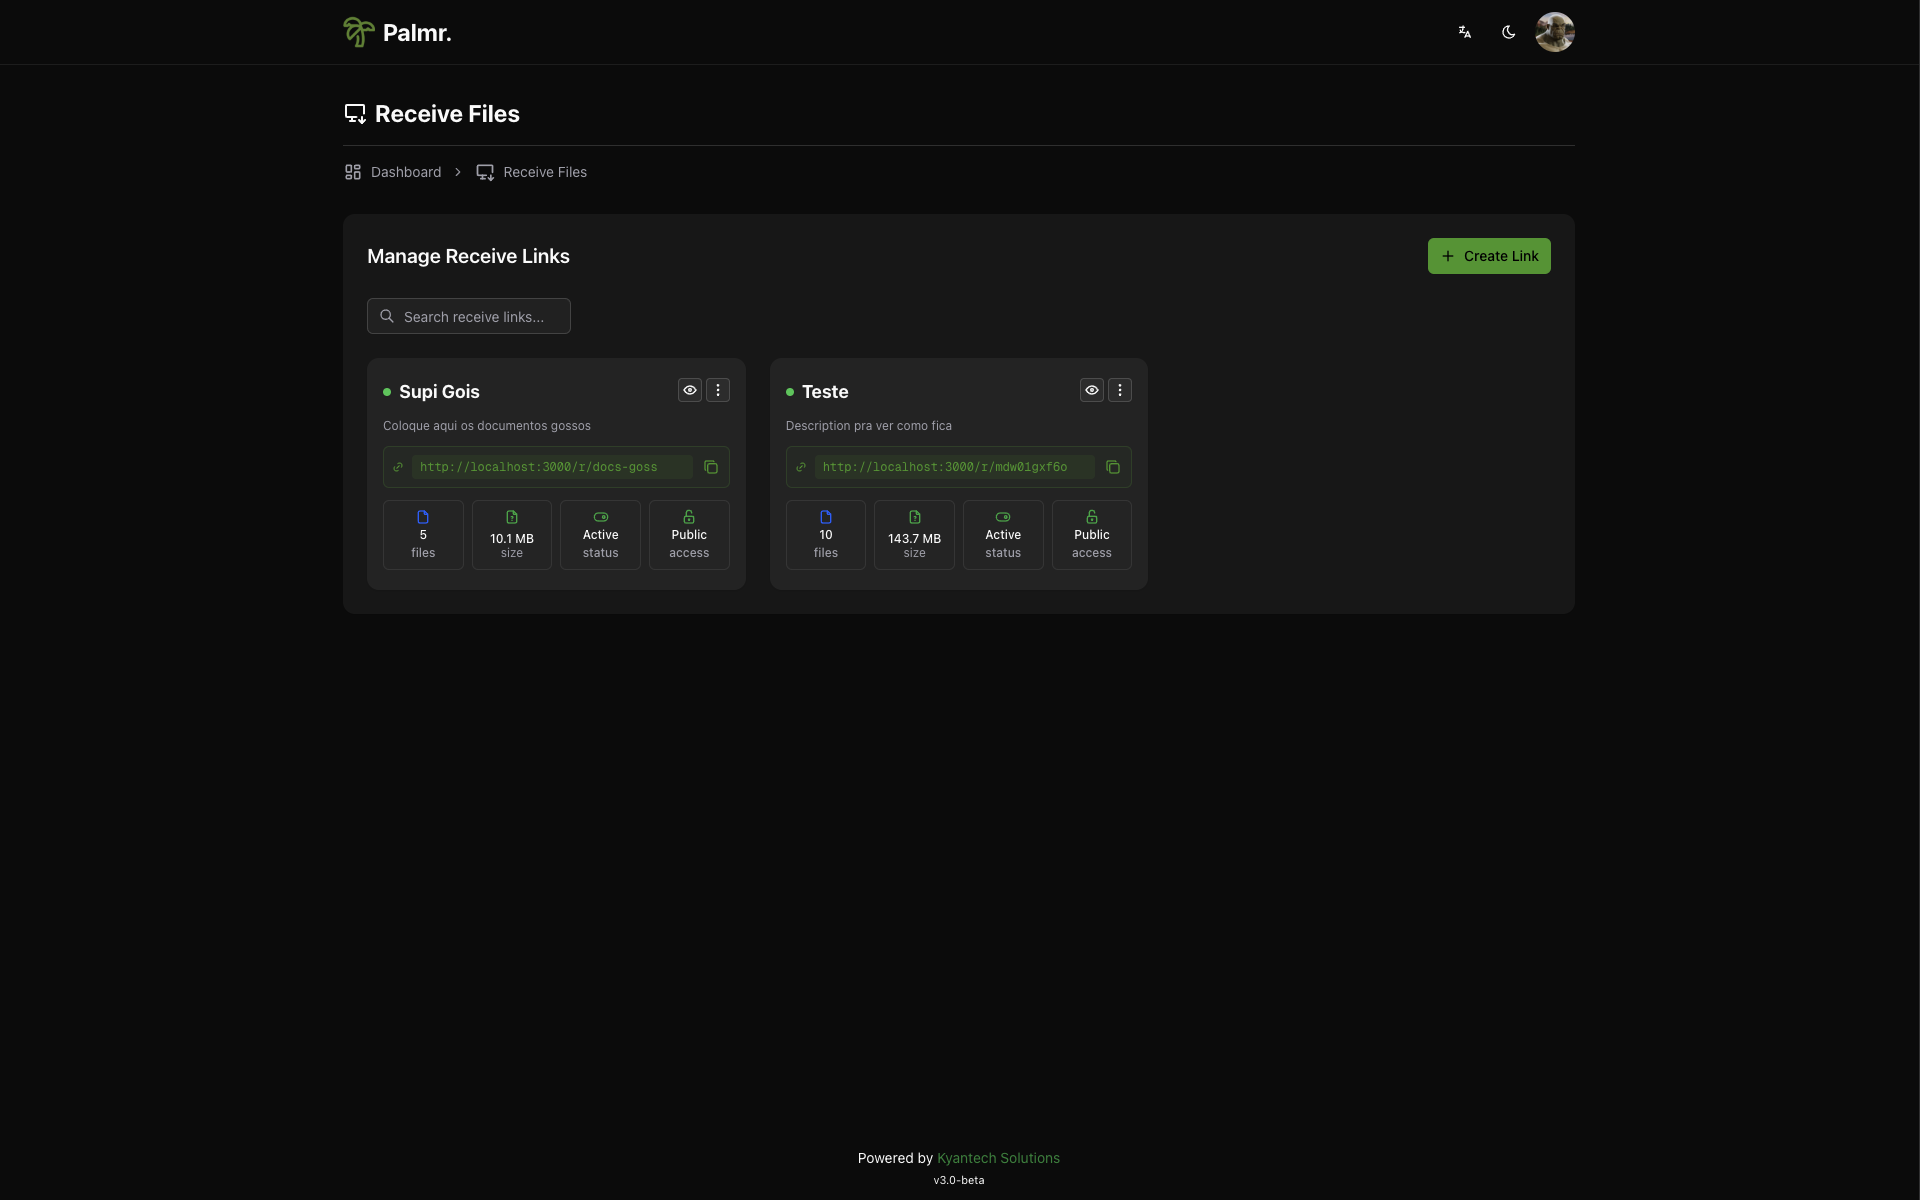The image size is (1920, 1200).
Task: Copy the mdw01gxf6o link URL
Action: [x=1113, y=467]
